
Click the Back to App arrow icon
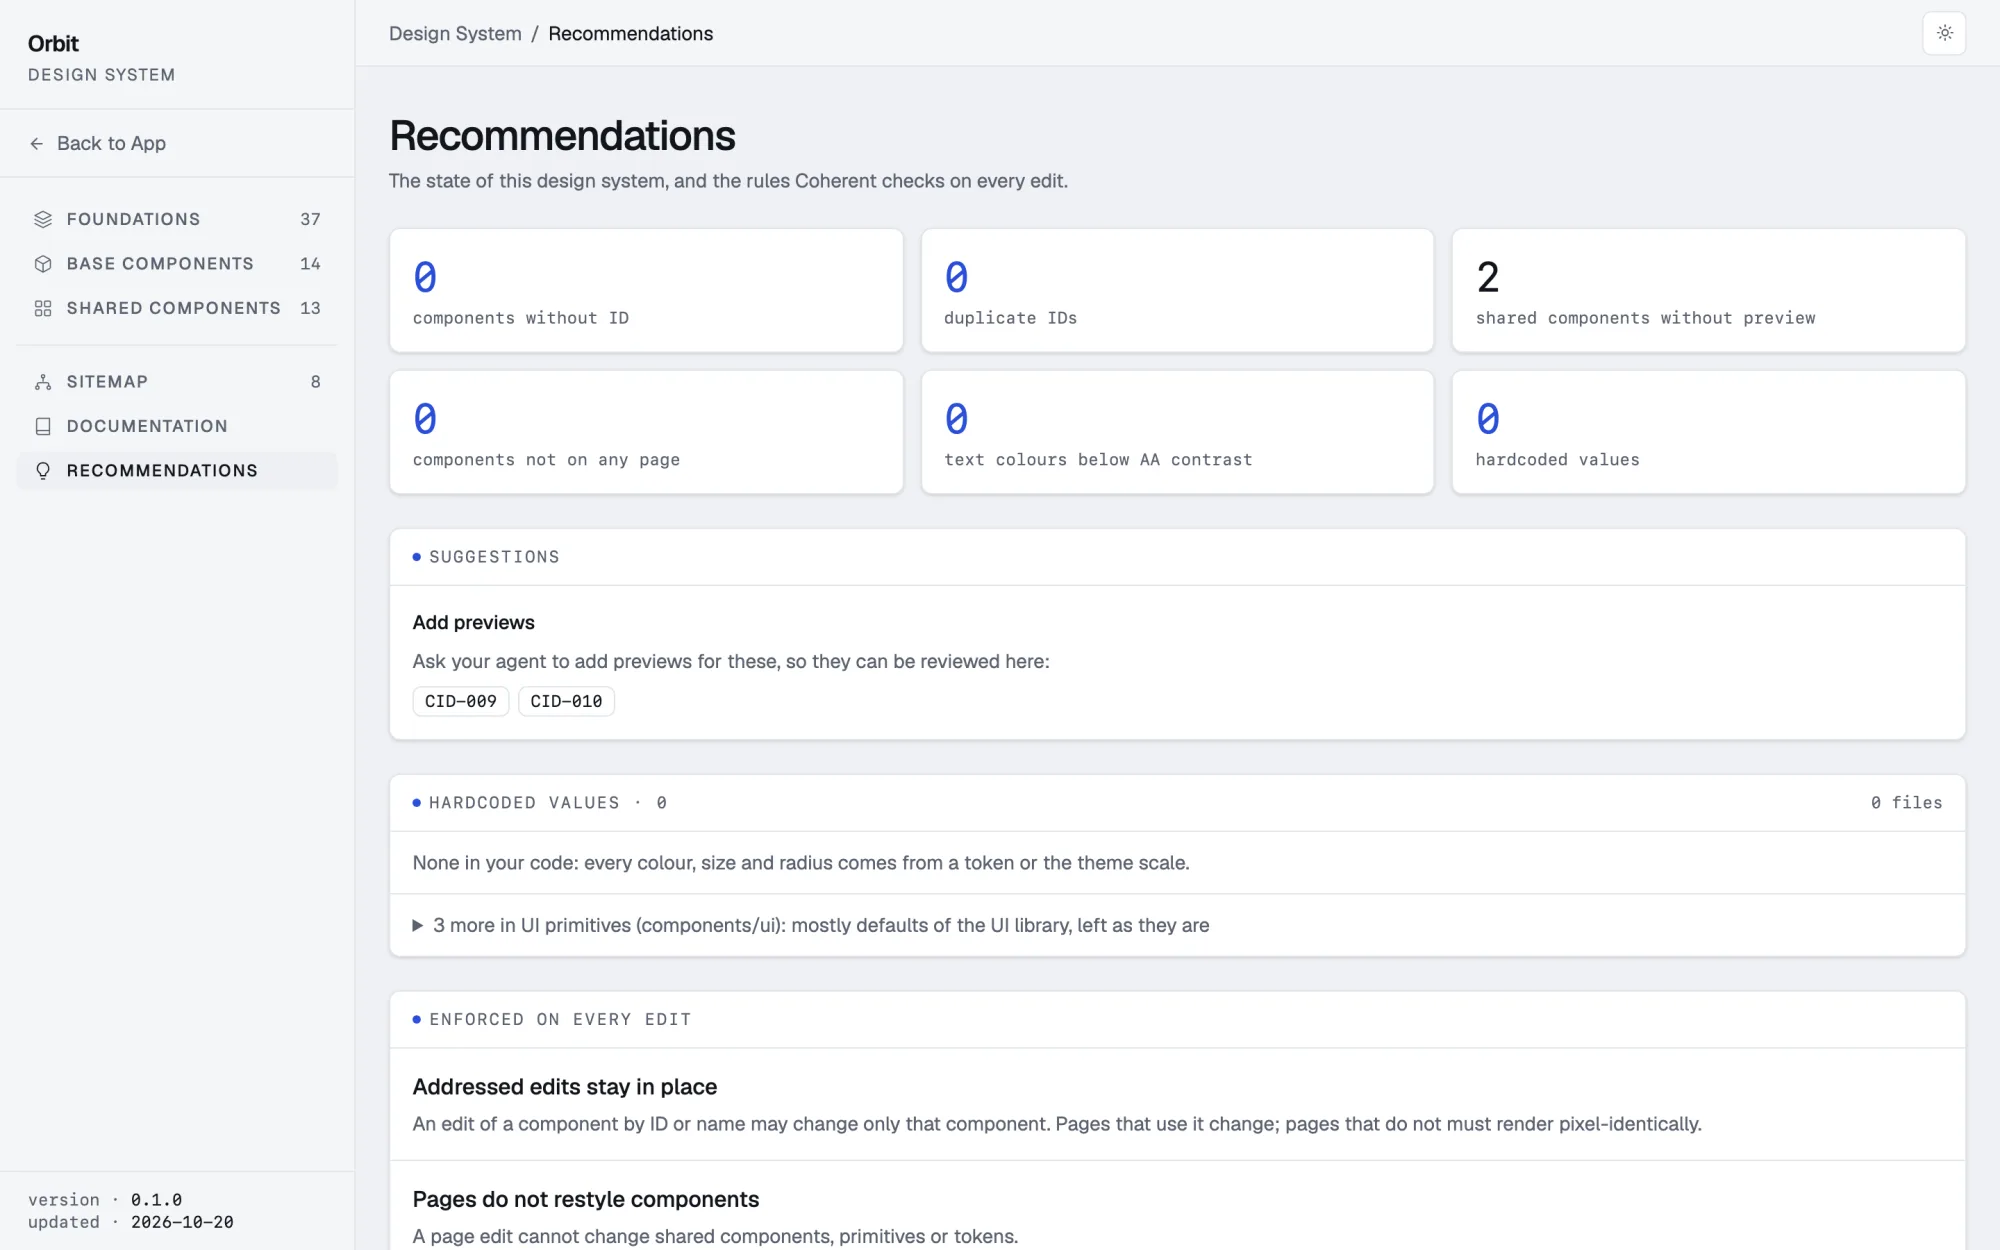tap(37, 144)
